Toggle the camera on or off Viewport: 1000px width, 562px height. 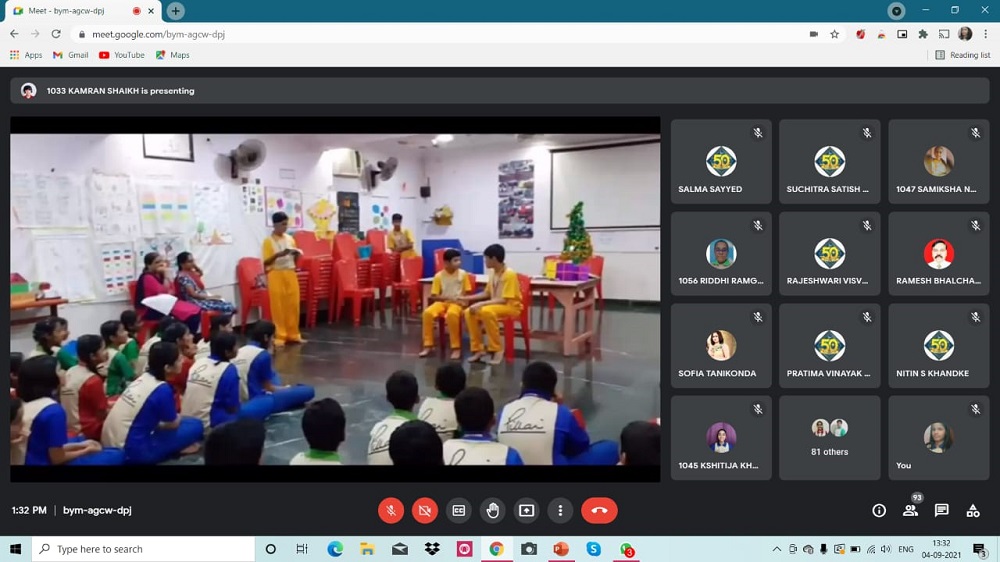[425, 510]
